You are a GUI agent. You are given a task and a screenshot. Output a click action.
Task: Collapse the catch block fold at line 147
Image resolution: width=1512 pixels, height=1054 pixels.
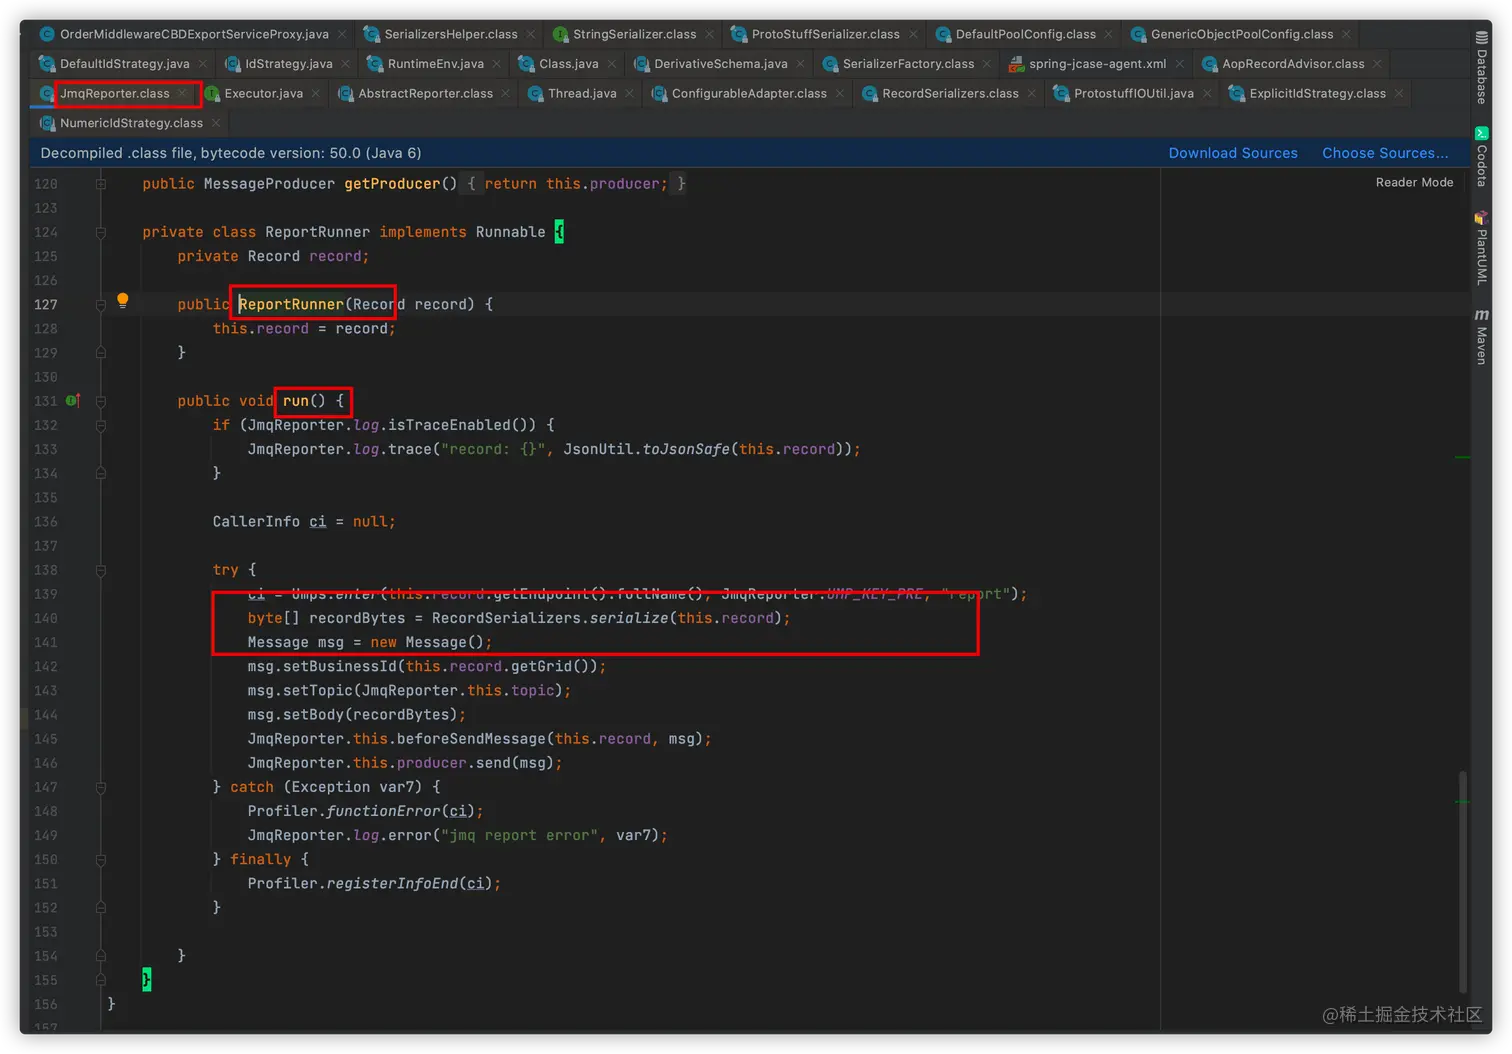click(x=101, y=787)
